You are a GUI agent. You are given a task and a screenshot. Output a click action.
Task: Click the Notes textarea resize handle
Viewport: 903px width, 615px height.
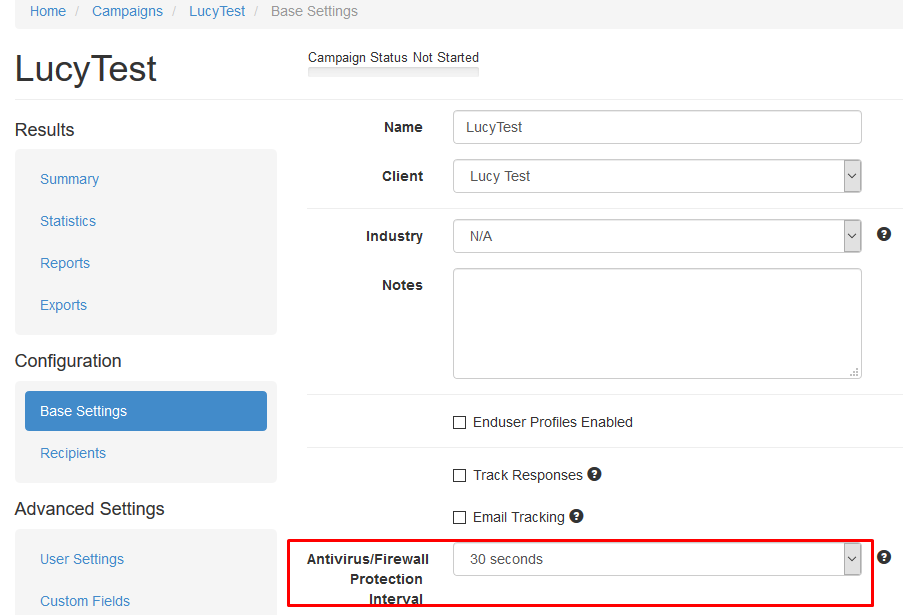coord(855,372)
